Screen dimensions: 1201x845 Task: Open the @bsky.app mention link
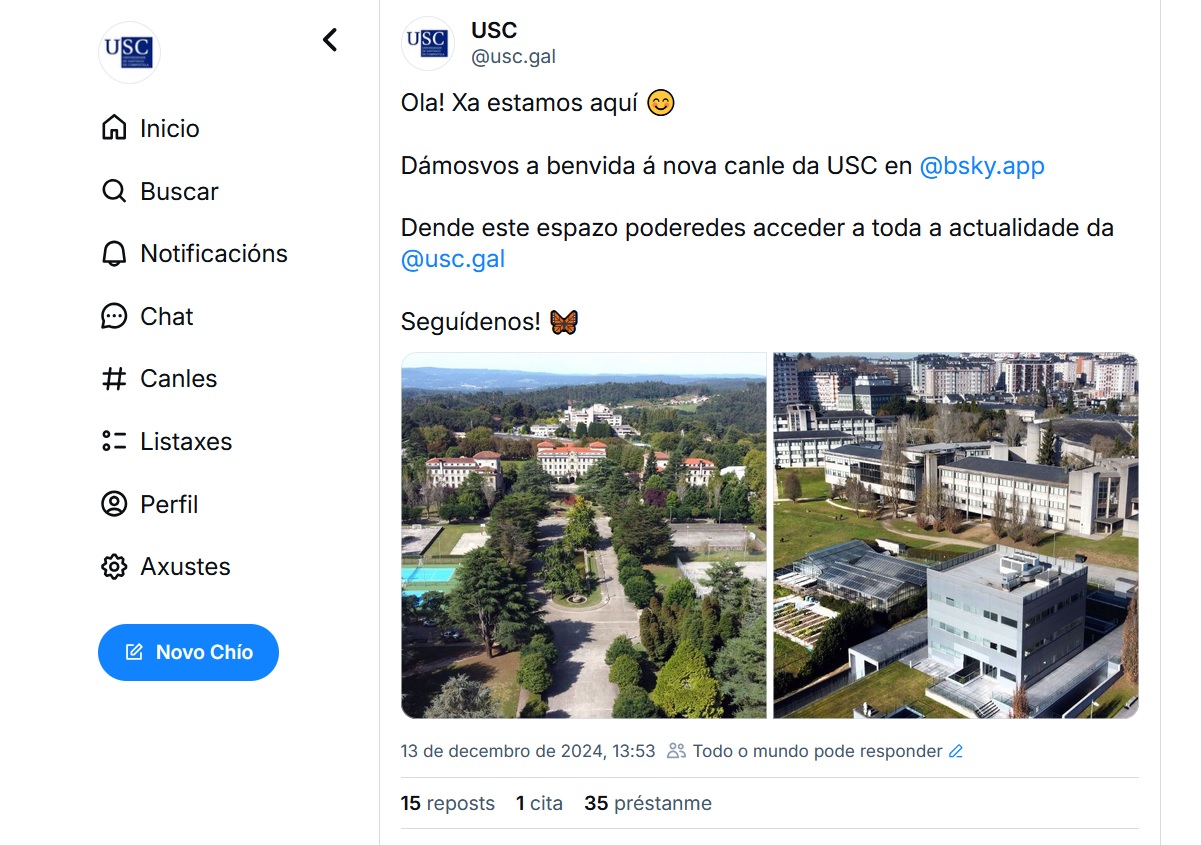[981, 166]
